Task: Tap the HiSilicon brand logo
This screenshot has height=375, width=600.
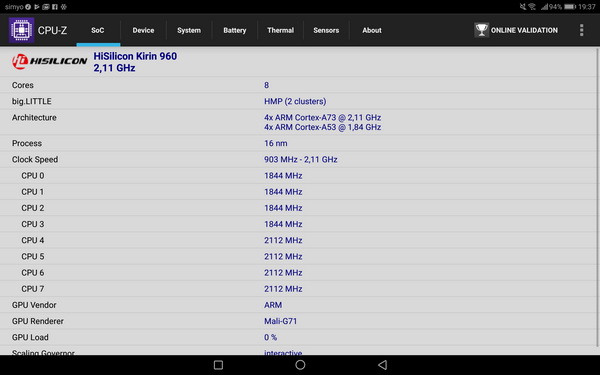Action: tap(49, 61)
